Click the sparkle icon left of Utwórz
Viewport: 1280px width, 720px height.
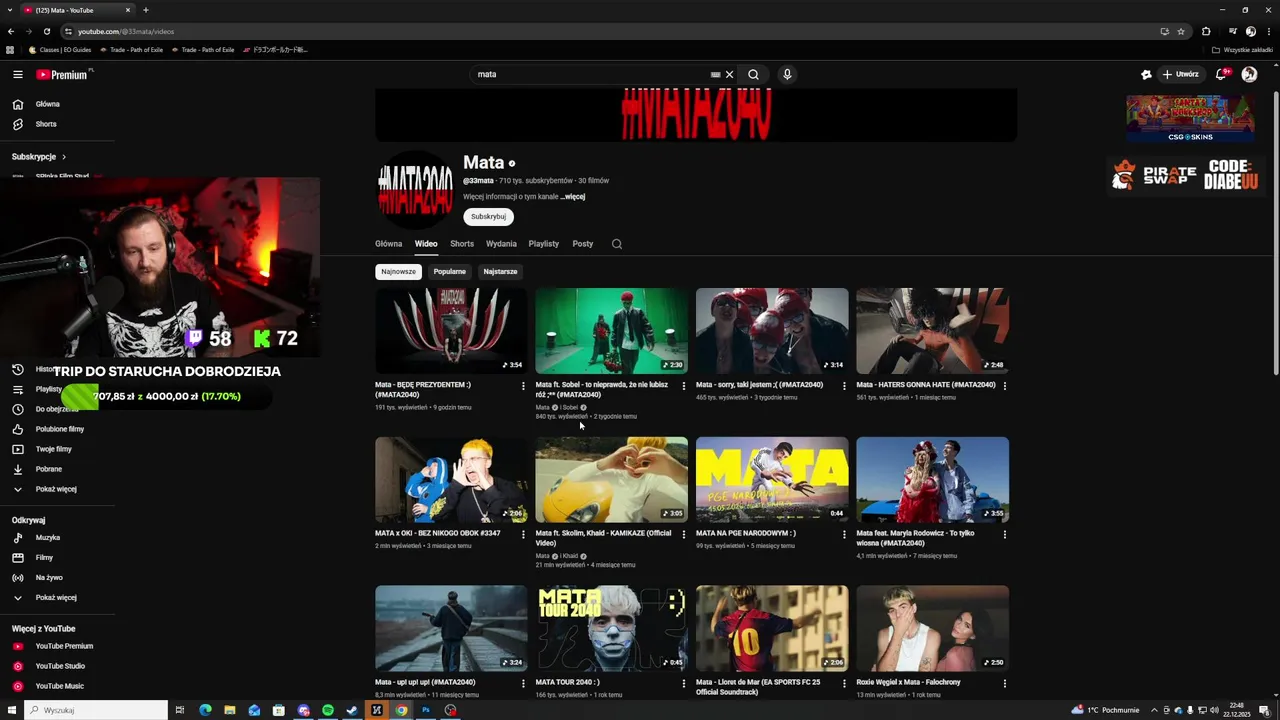tap(1146, 74)
